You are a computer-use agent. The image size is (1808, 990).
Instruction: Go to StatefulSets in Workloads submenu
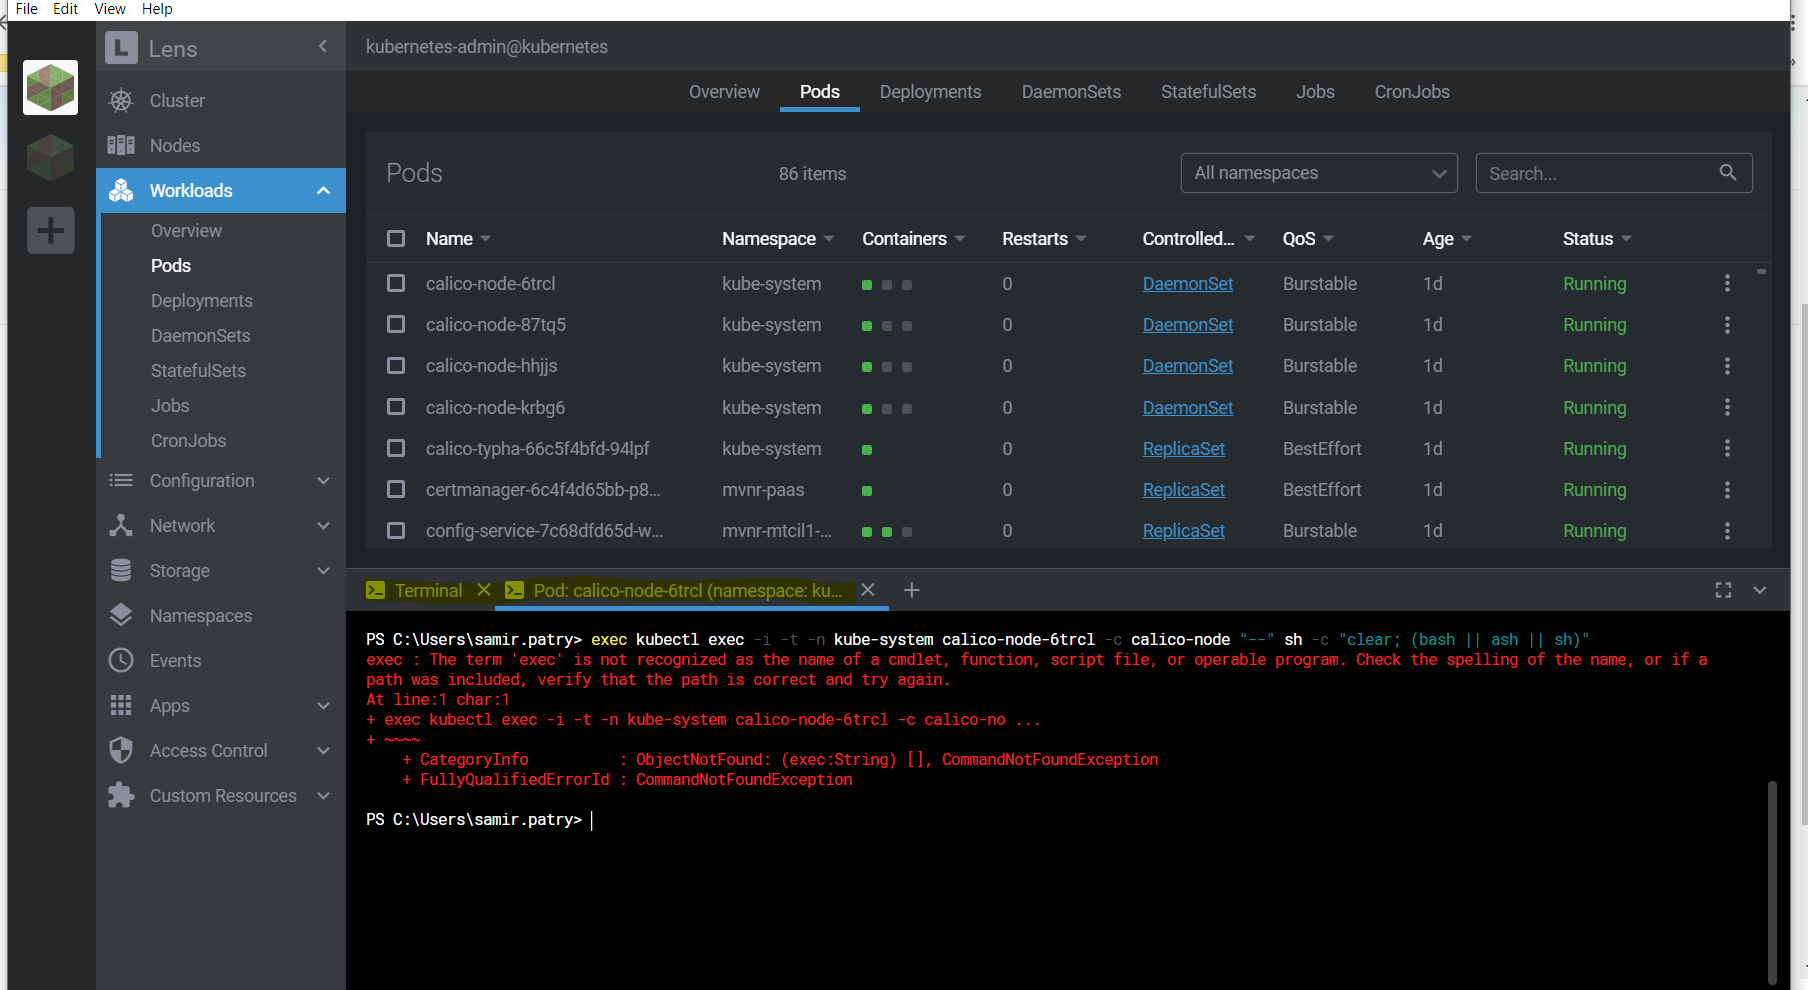198,371
